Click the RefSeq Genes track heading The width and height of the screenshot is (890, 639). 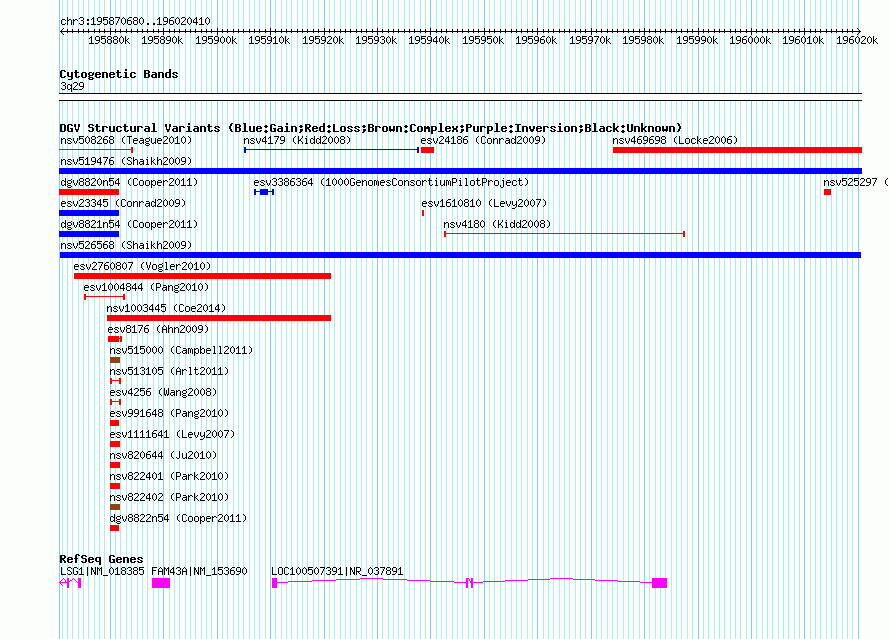point(101,559)
